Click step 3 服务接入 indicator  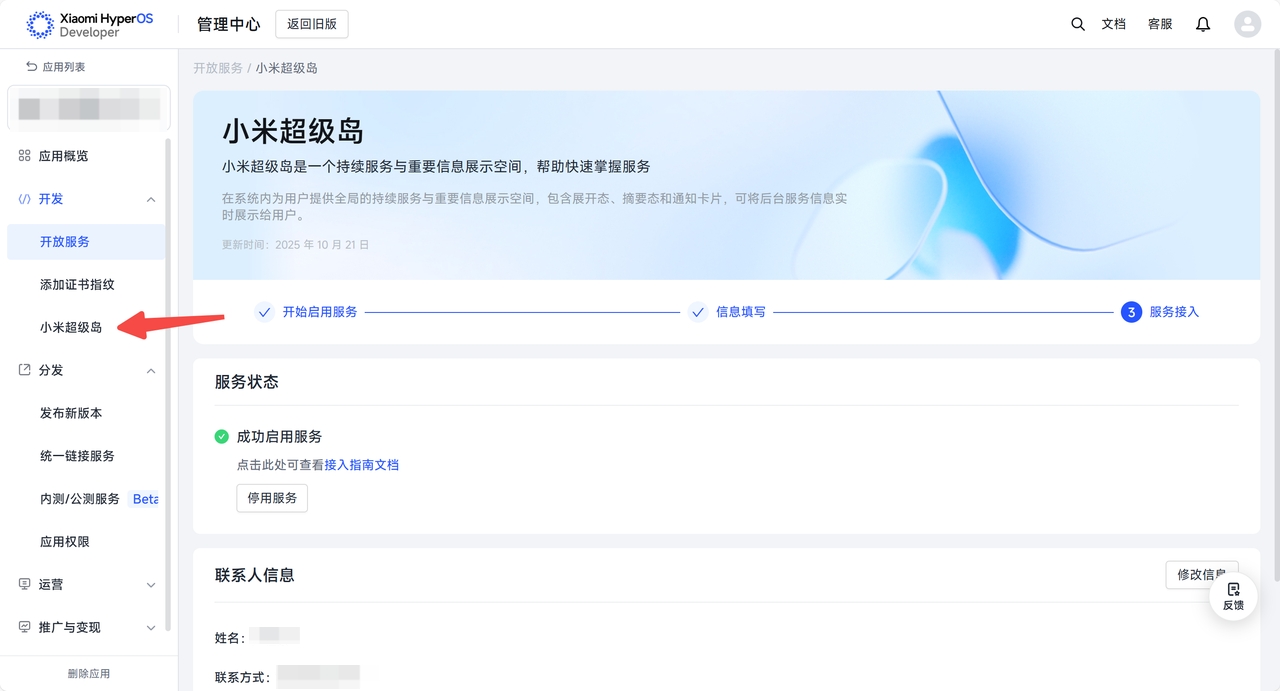(1131, 312)
